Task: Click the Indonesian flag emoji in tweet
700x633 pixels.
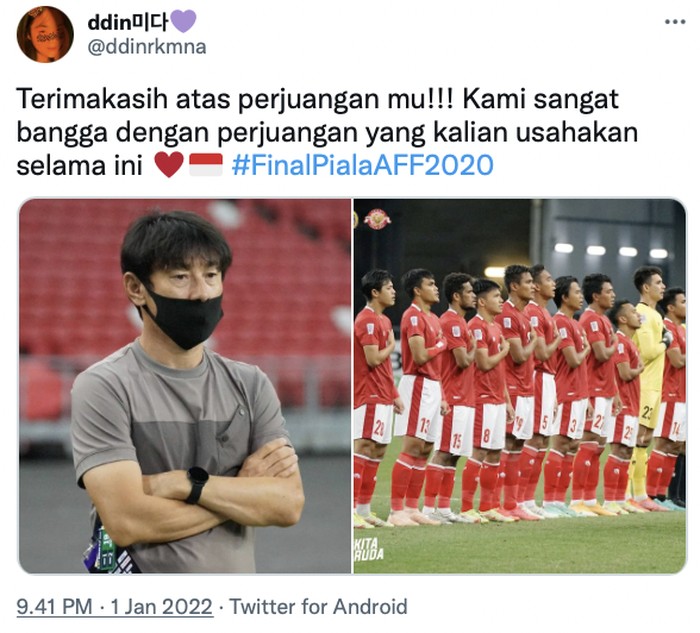Action: (206, 165)
